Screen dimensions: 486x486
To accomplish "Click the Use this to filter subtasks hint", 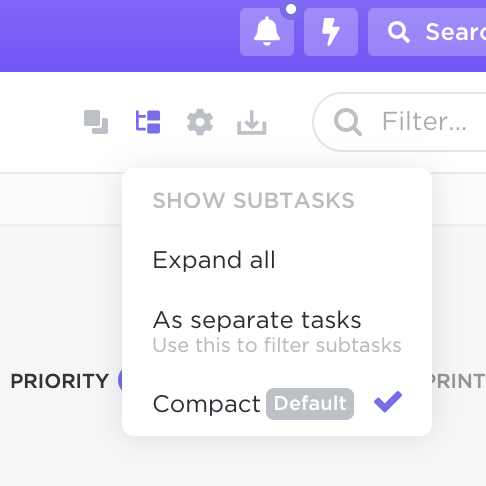I will click(x=277, y=345).
